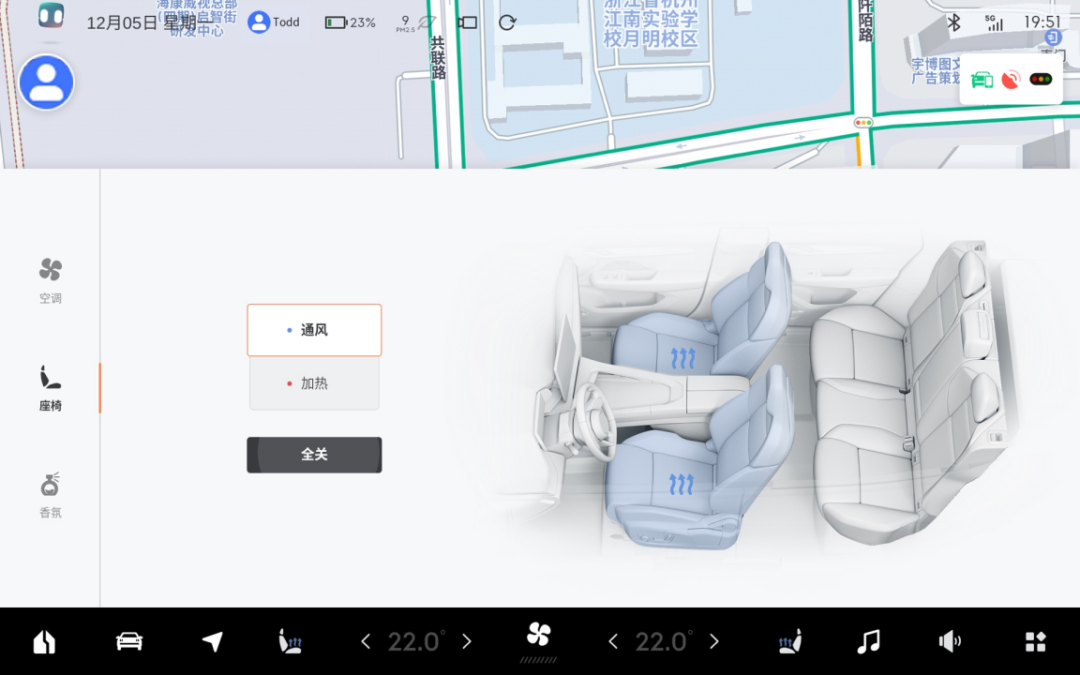Viewport: 1080px width, 675px height.
Task: Switch to 空调 air conditioning tab
Action: pyautogui.click(x=50, y=280)
